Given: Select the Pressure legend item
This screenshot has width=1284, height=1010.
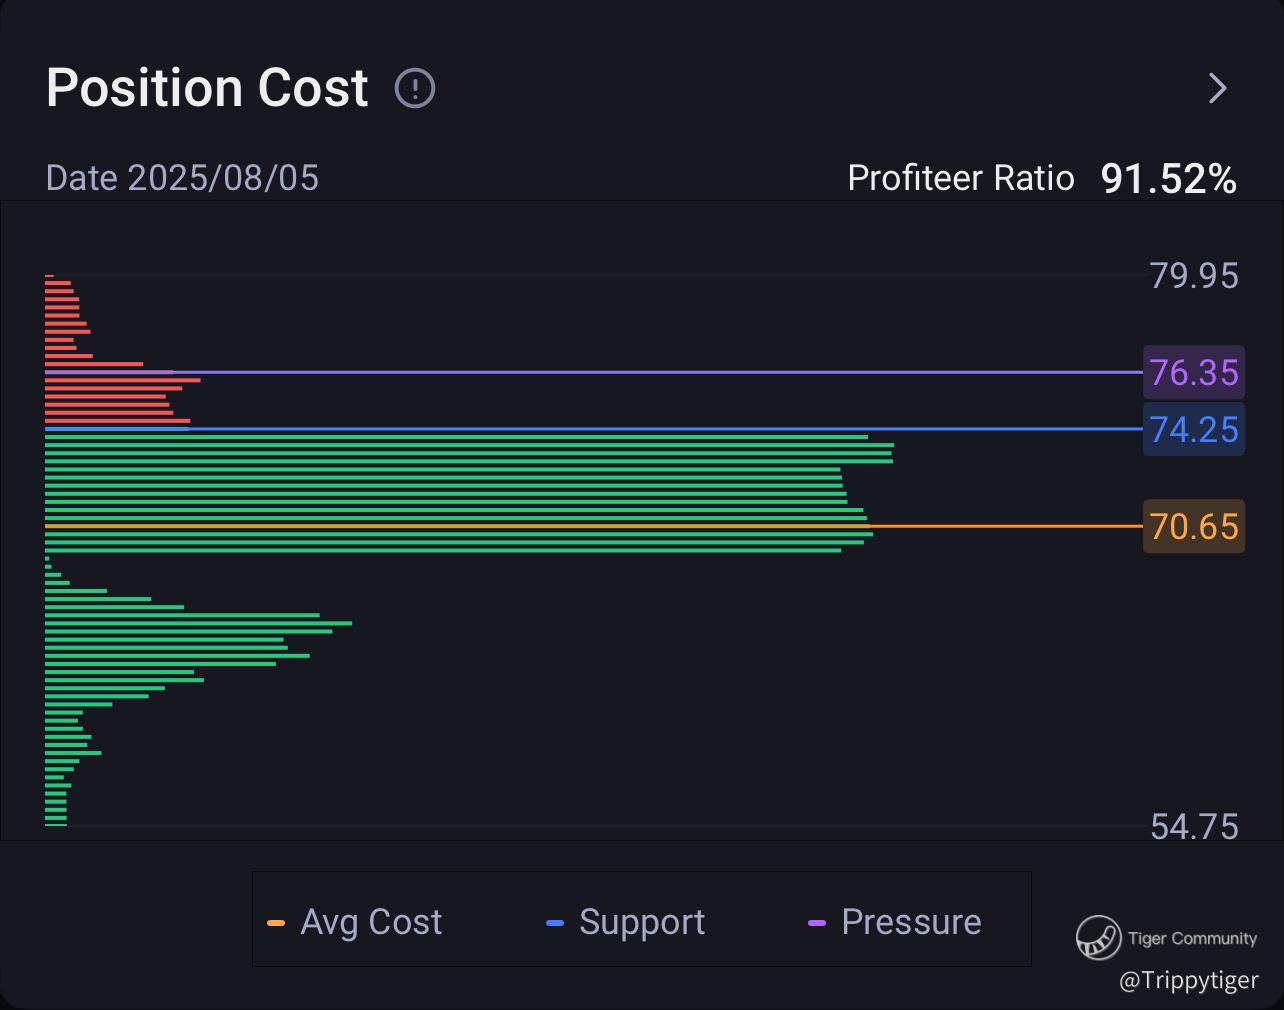Looking at the screenshot, I should pos(910,922).
